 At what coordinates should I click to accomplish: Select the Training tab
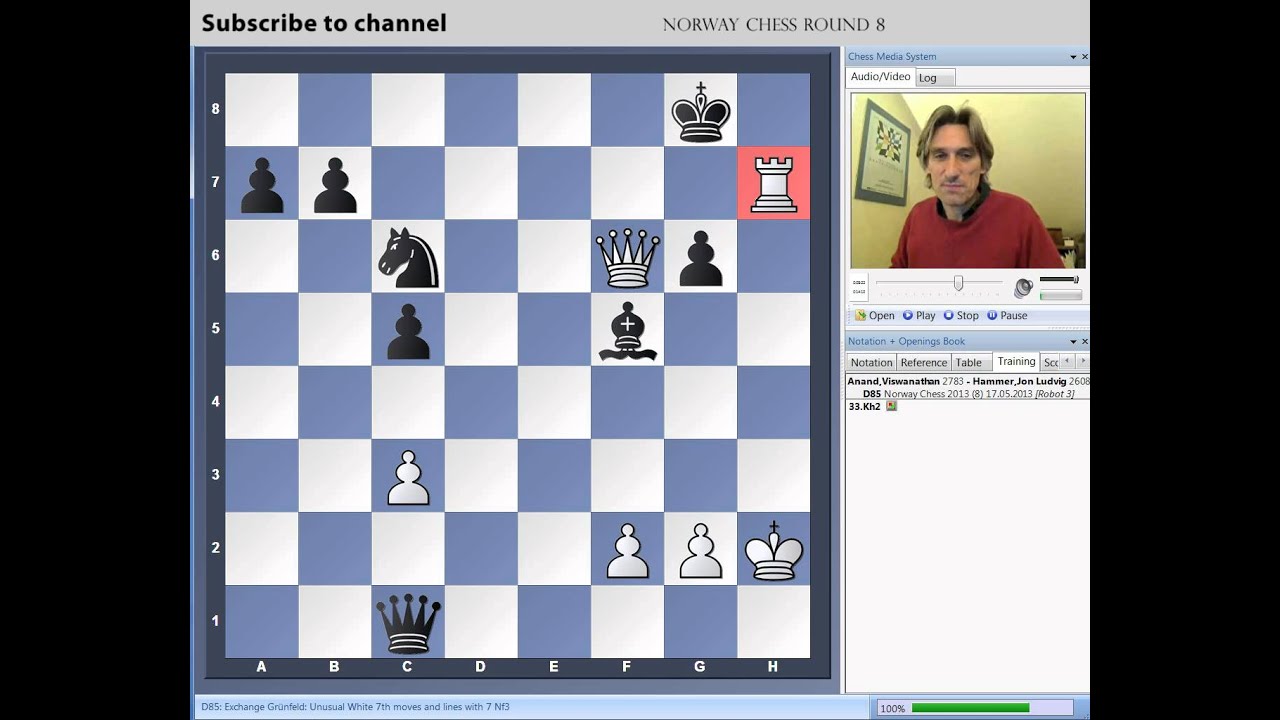(x=1016, y=361)
